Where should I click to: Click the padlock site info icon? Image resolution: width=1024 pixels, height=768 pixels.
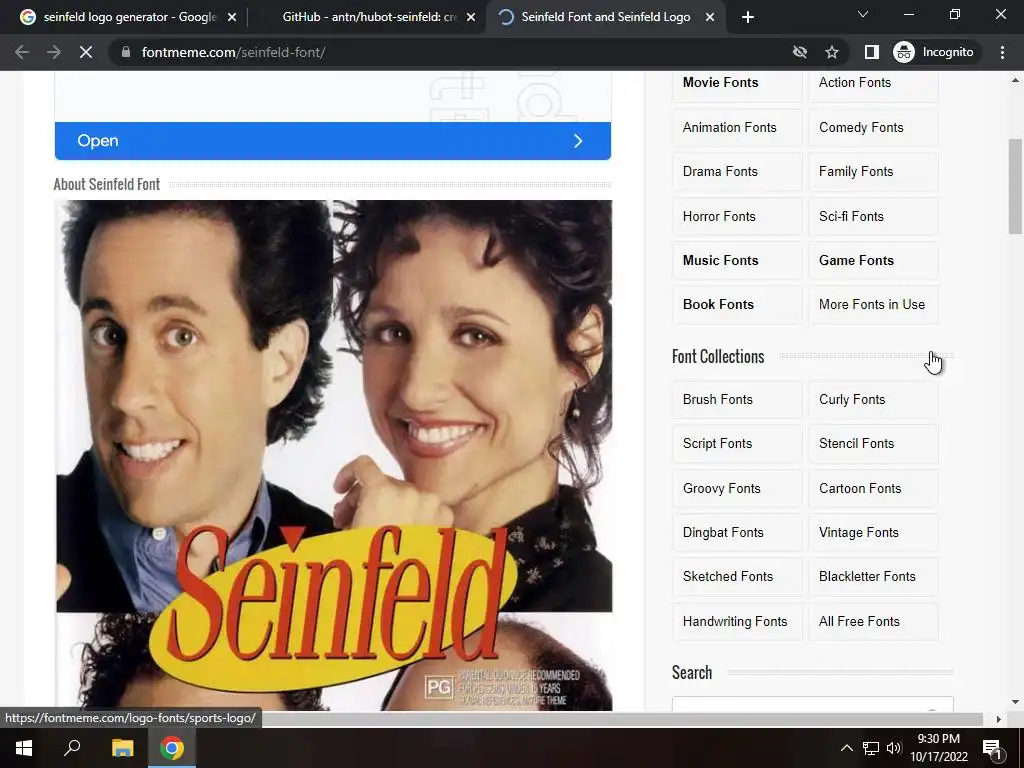coord(126,52)
